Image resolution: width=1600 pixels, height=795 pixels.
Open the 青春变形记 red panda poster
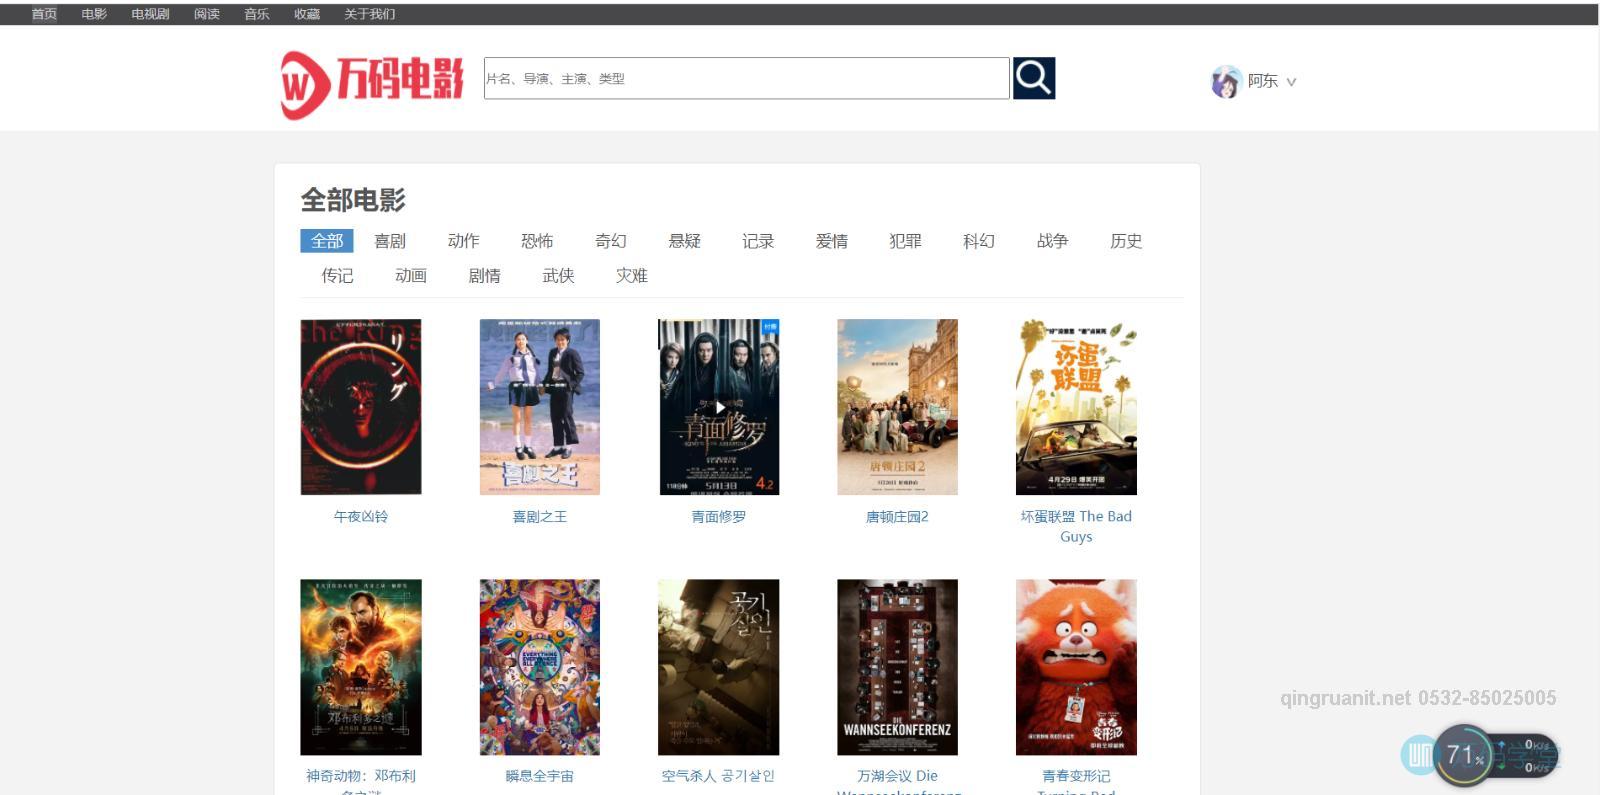pyautogui.click(x=1076, y=667)
